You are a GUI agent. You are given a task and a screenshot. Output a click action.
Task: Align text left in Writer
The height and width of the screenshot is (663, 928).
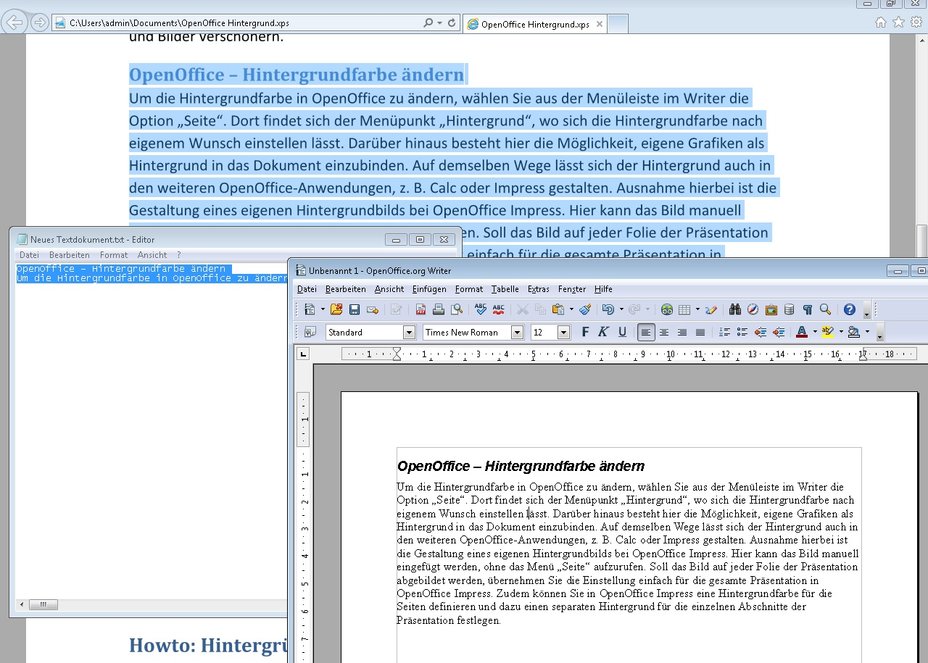click(646, 332)
